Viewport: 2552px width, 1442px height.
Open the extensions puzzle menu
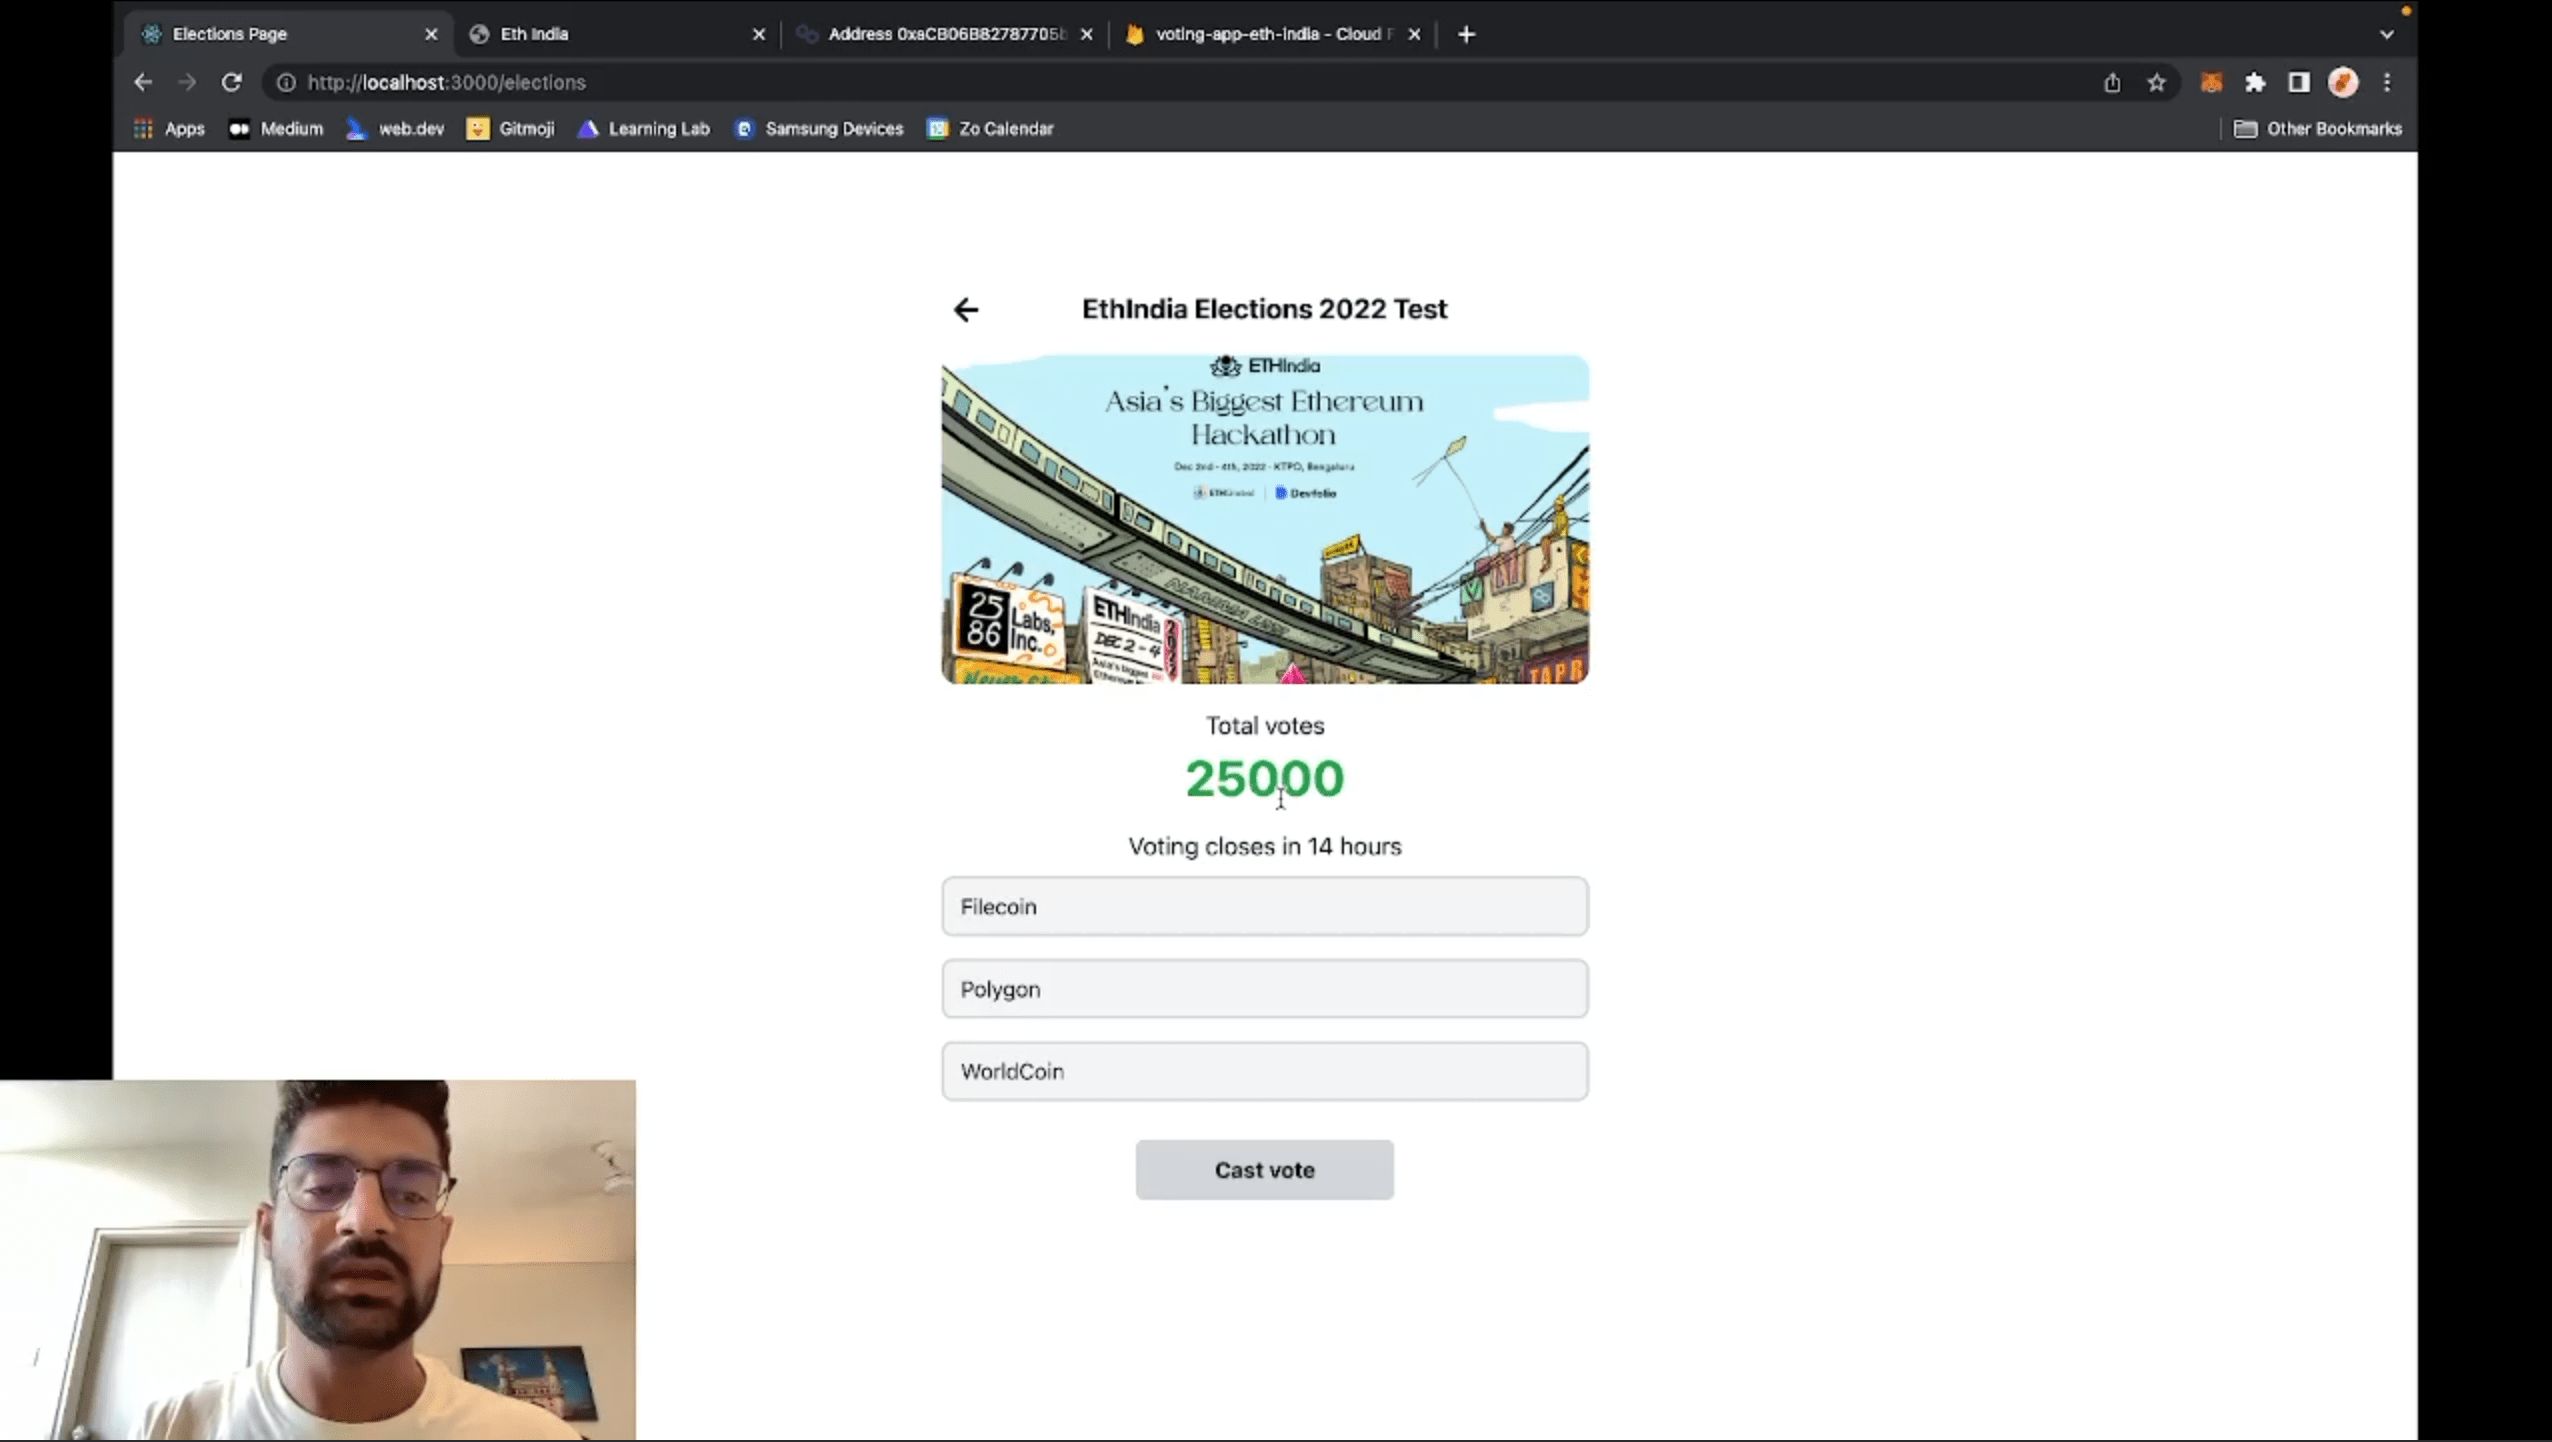pyautogui.click(x=2255, y=82)
